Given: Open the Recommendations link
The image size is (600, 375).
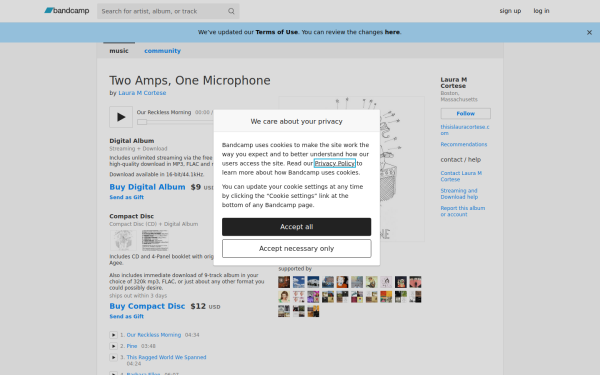Looking at the screenshot, I should pos(464,144).
